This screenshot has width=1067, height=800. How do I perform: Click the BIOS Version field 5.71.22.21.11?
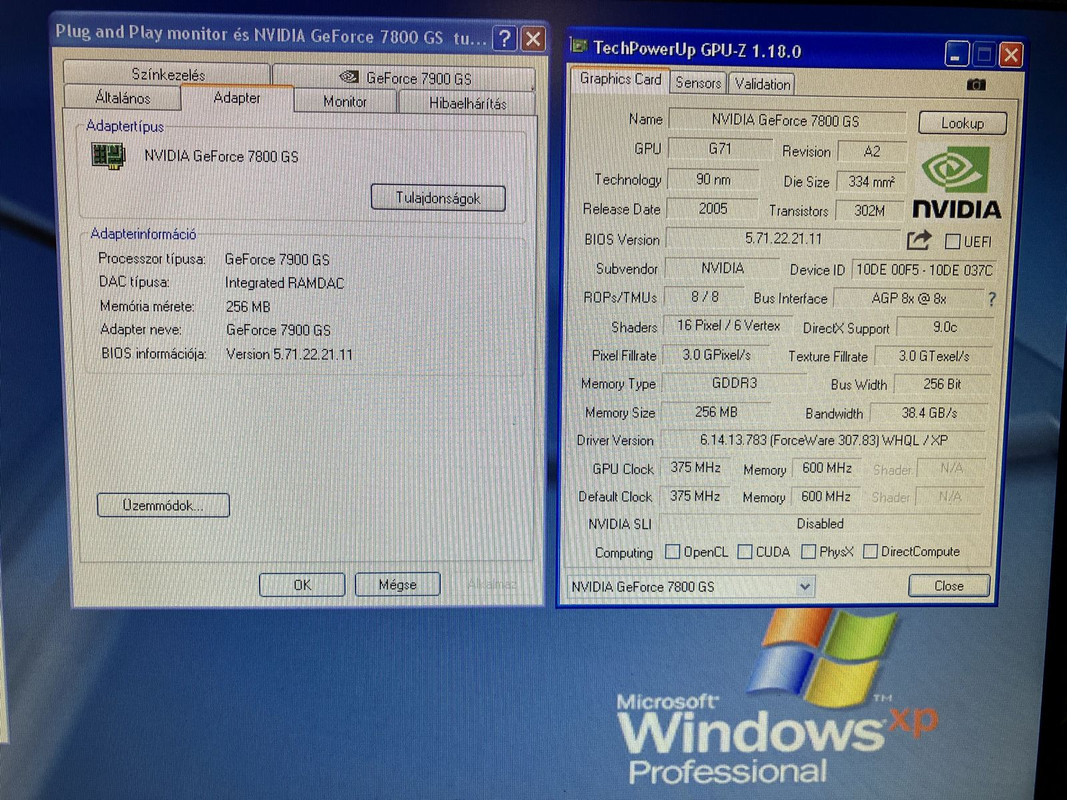pos(783,239)
